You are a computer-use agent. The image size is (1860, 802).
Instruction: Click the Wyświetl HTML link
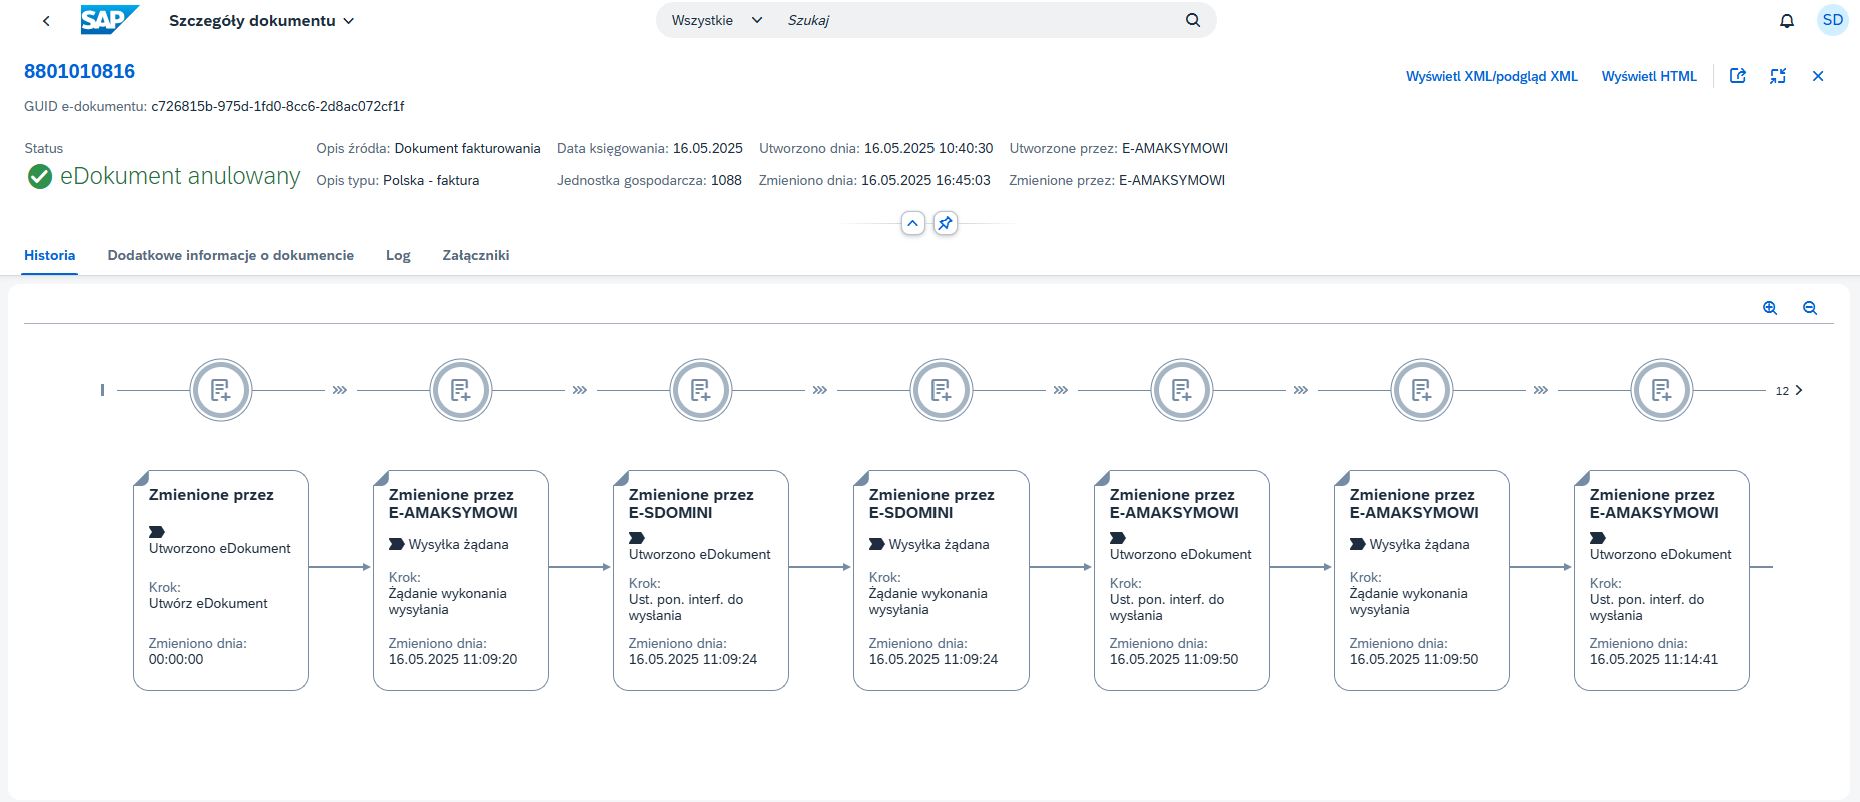[x=1649, y=76]
